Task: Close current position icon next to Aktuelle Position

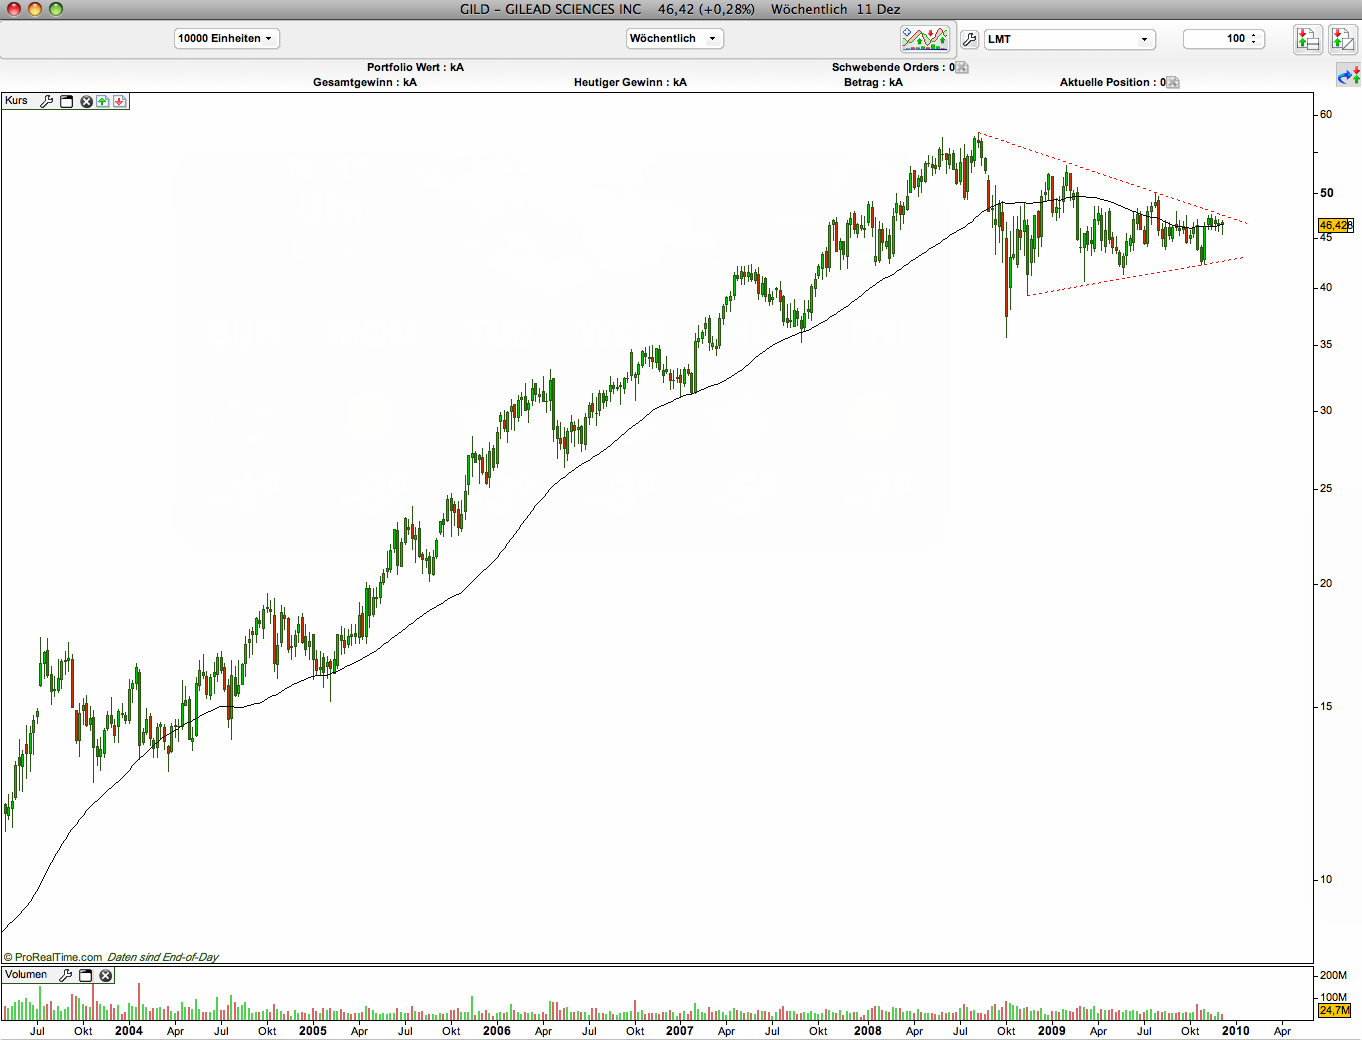Action: click(x=1173, y=83)
